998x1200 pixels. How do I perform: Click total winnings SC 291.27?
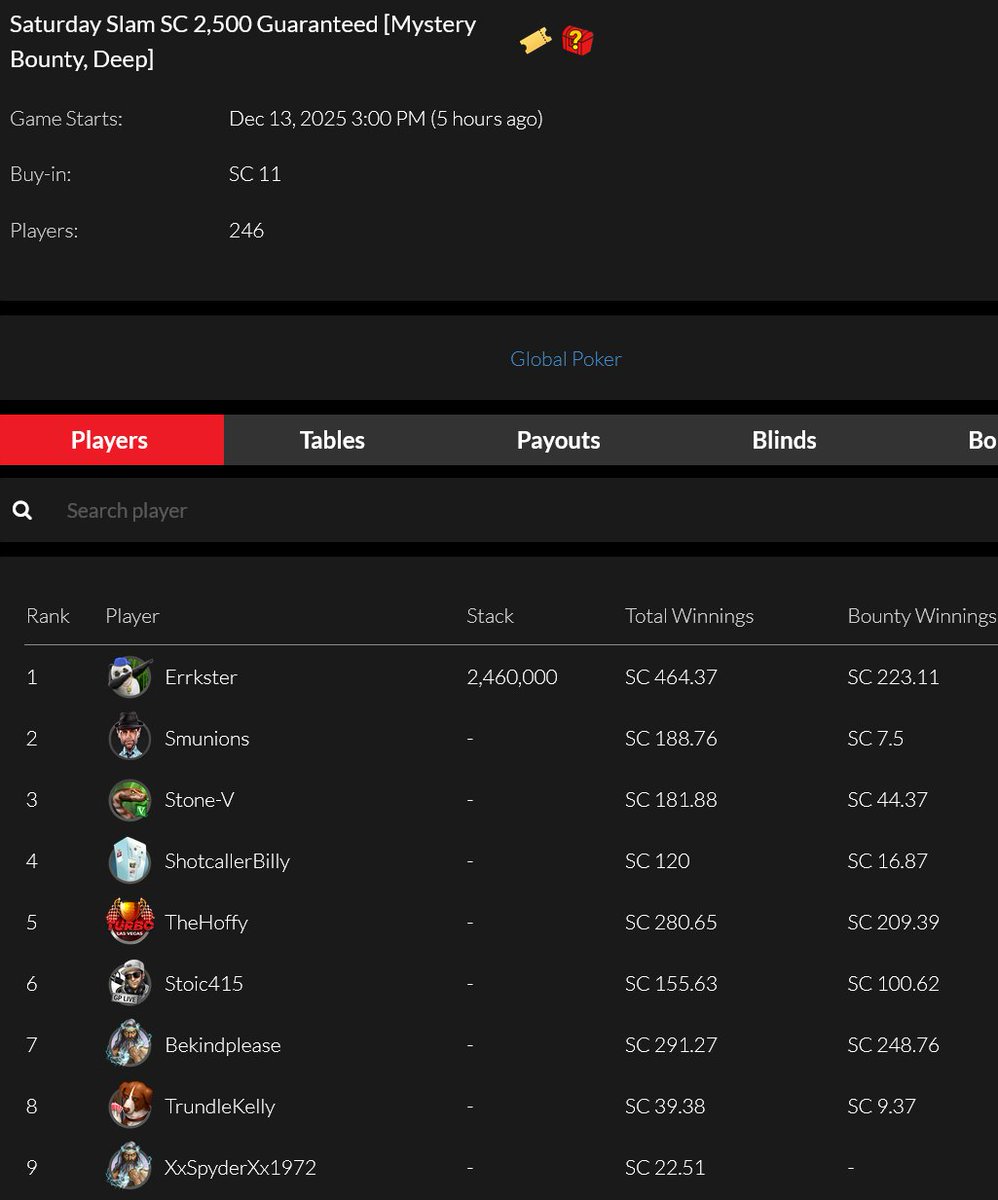click(x=671, y=1045)
